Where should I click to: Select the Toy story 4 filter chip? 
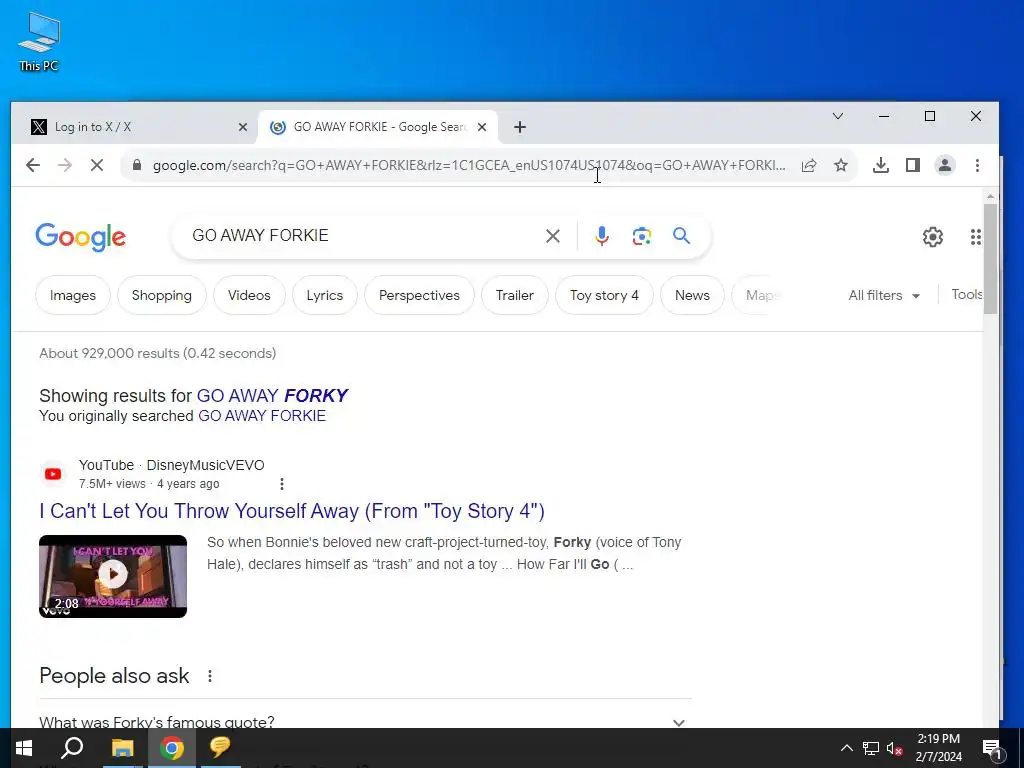click(604, 295)
